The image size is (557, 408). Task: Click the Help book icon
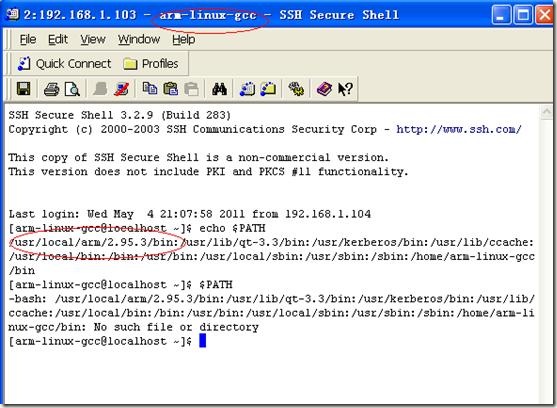(x=324, y=89)
